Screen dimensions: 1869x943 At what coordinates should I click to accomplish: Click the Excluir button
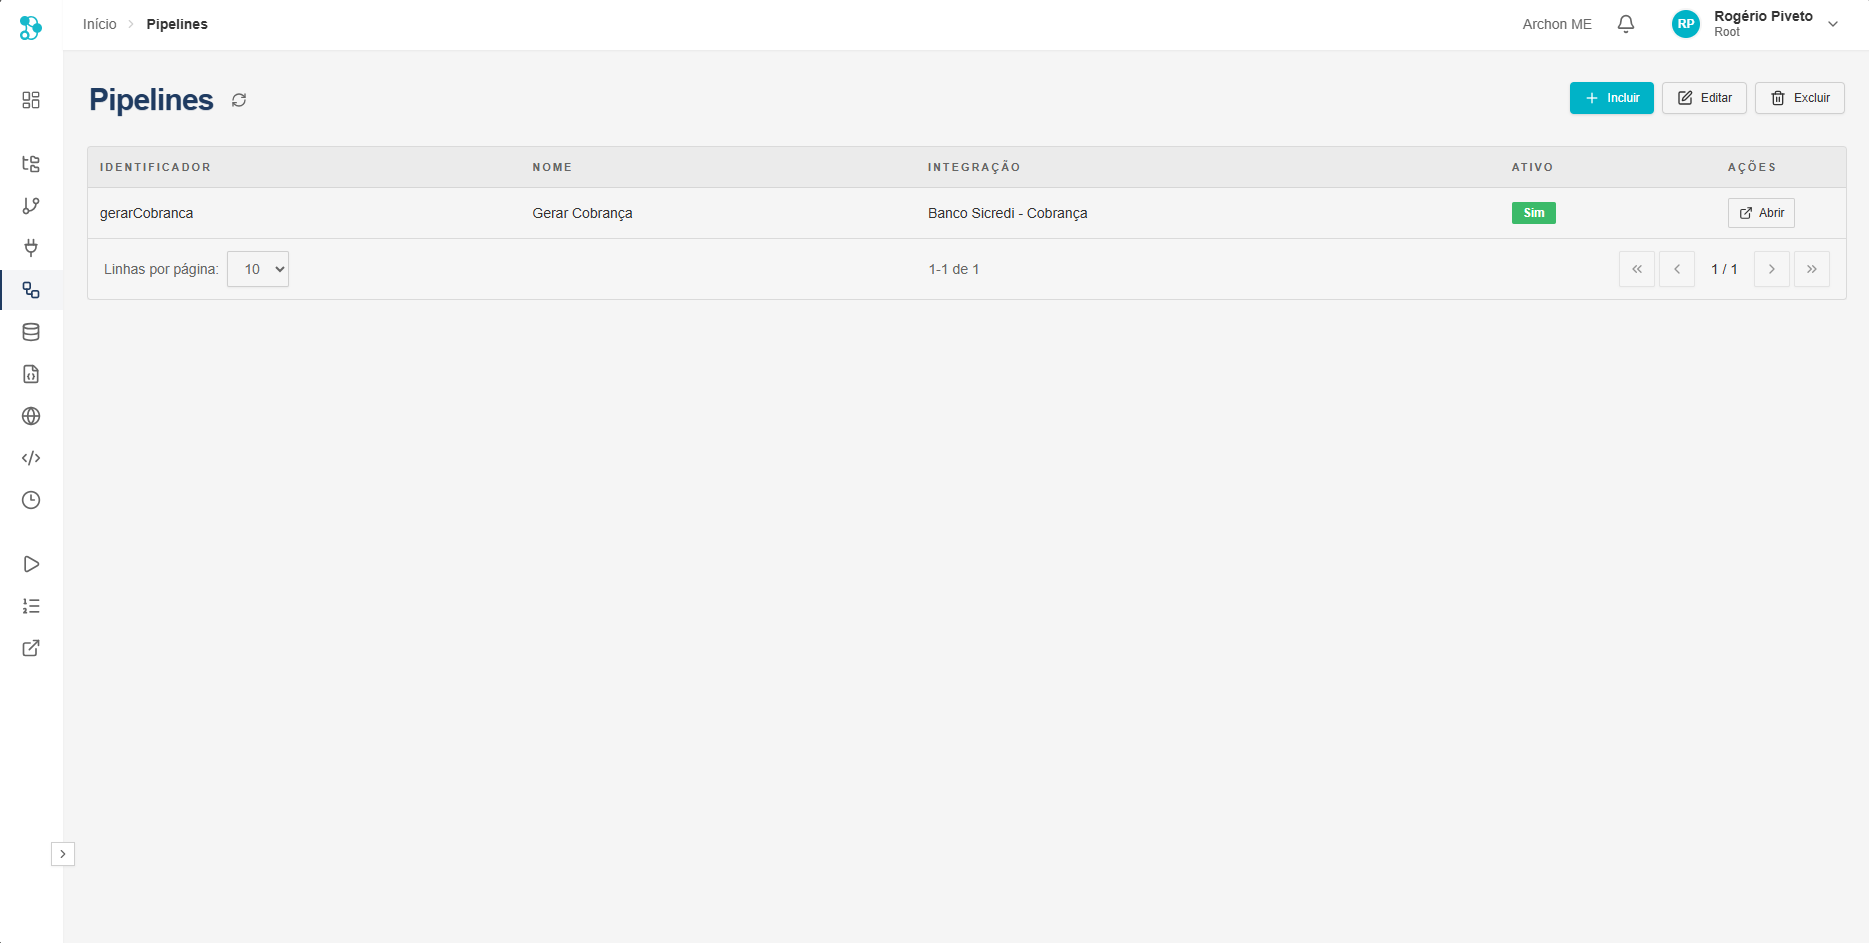[1799, 98]
